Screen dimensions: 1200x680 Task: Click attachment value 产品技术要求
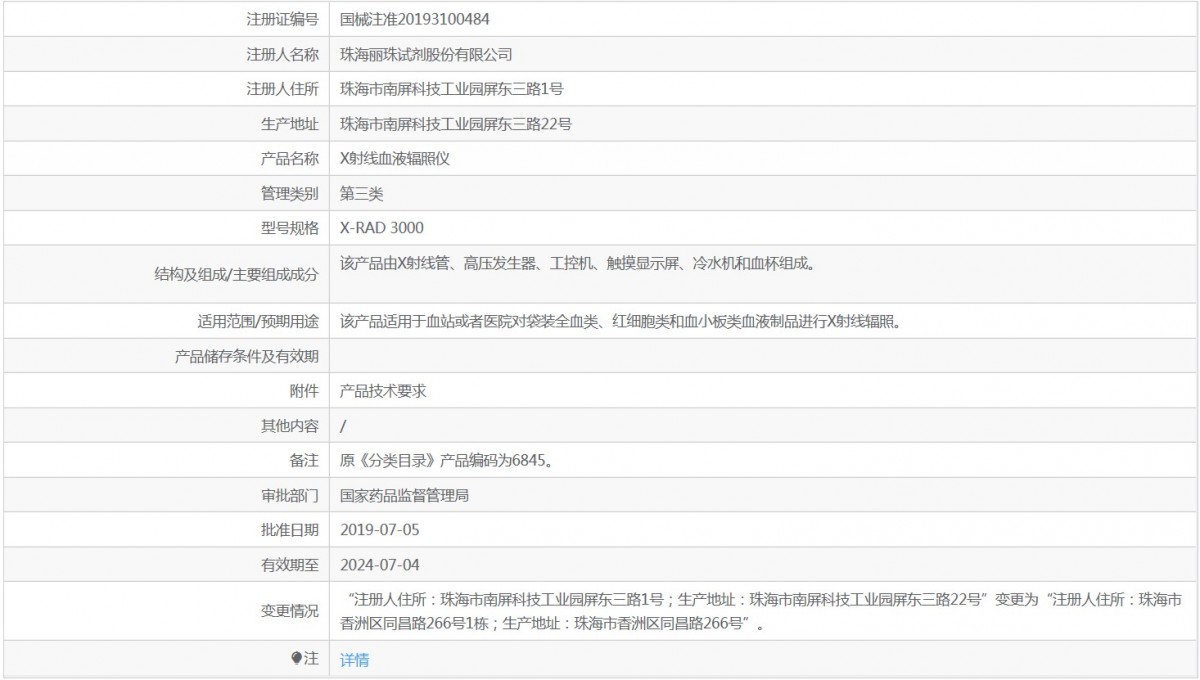pos(383,391)
